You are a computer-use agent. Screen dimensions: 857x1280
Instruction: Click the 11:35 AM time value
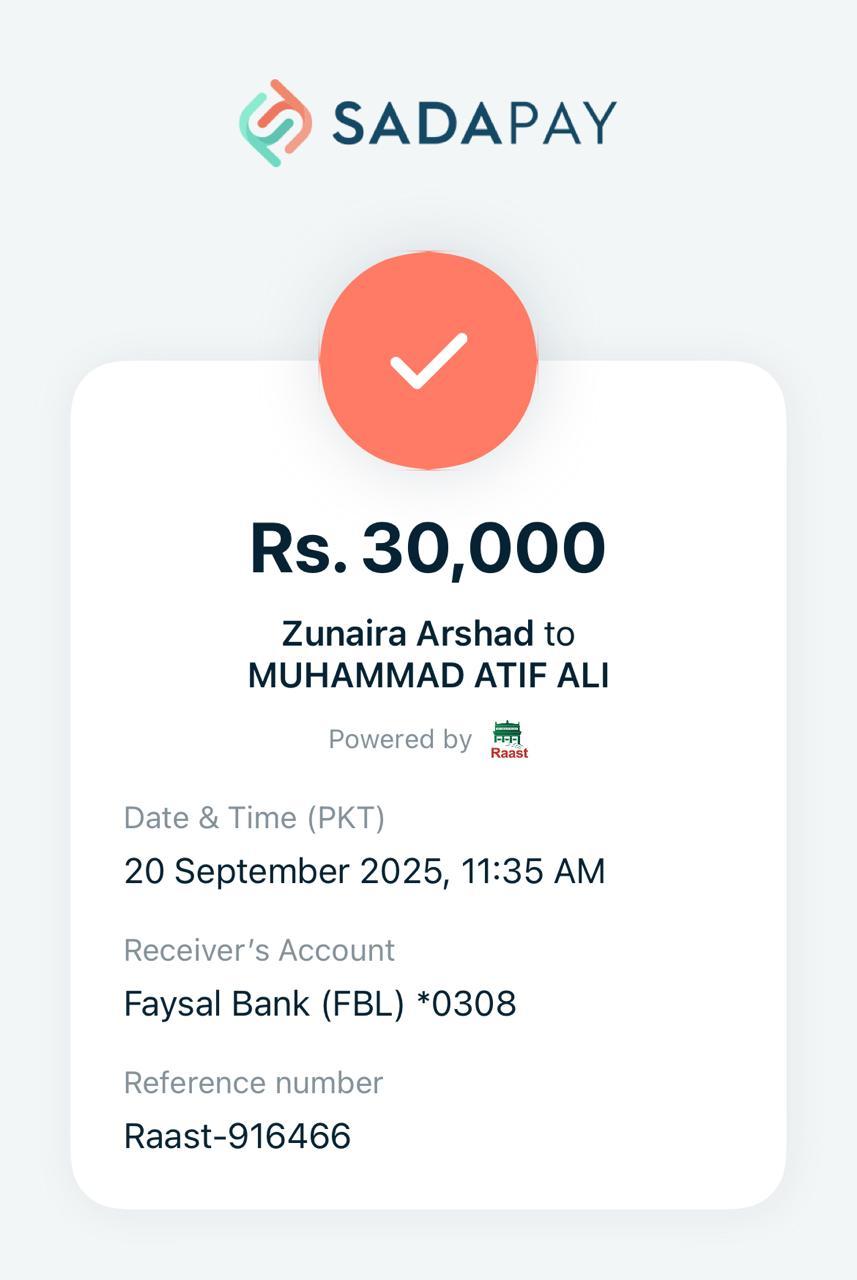(533, 871)
